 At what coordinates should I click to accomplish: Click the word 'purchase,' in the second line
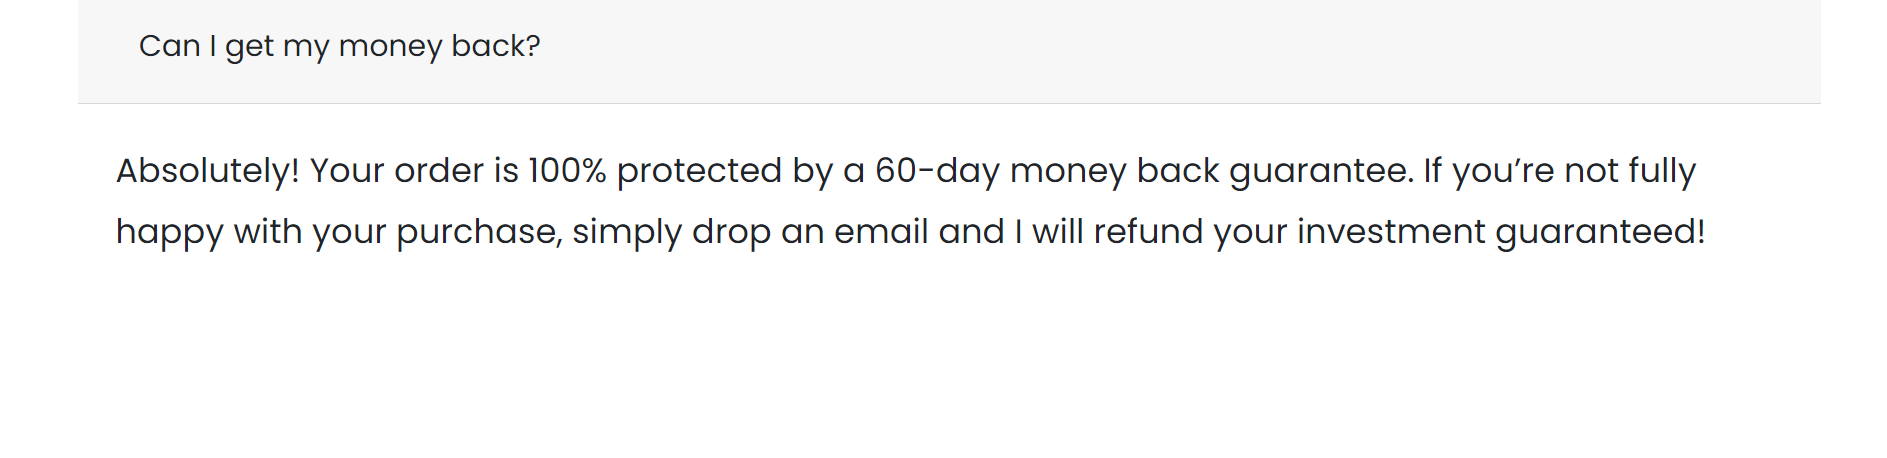[x=479, y=232]
